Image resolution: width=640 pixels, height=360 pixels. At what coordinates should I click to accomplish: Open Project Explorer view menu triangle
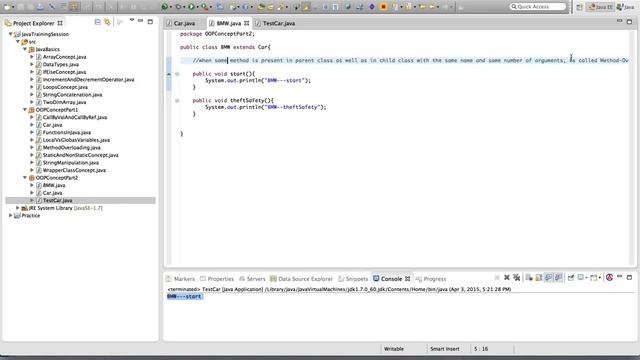coord(132,20)
